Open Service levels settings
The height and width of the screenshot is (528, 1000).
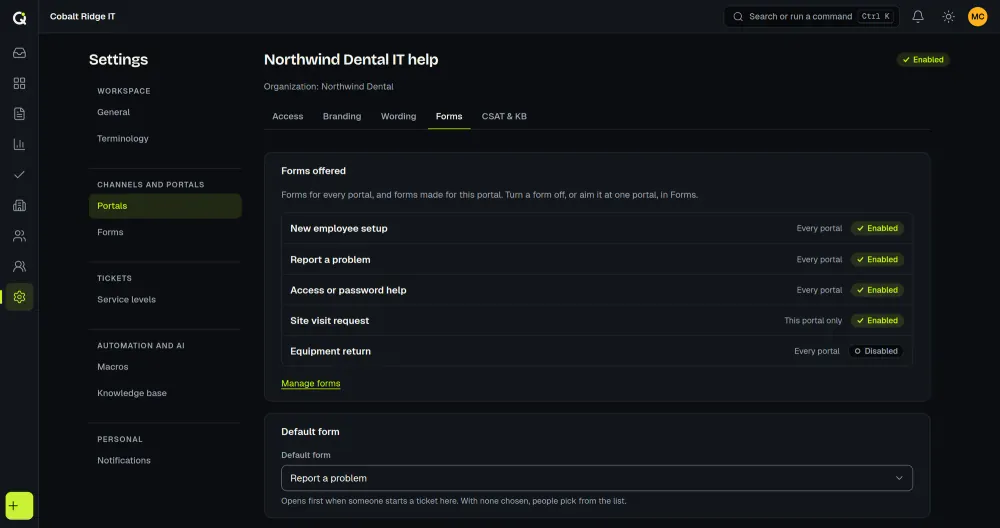click(x=165, y=300)
